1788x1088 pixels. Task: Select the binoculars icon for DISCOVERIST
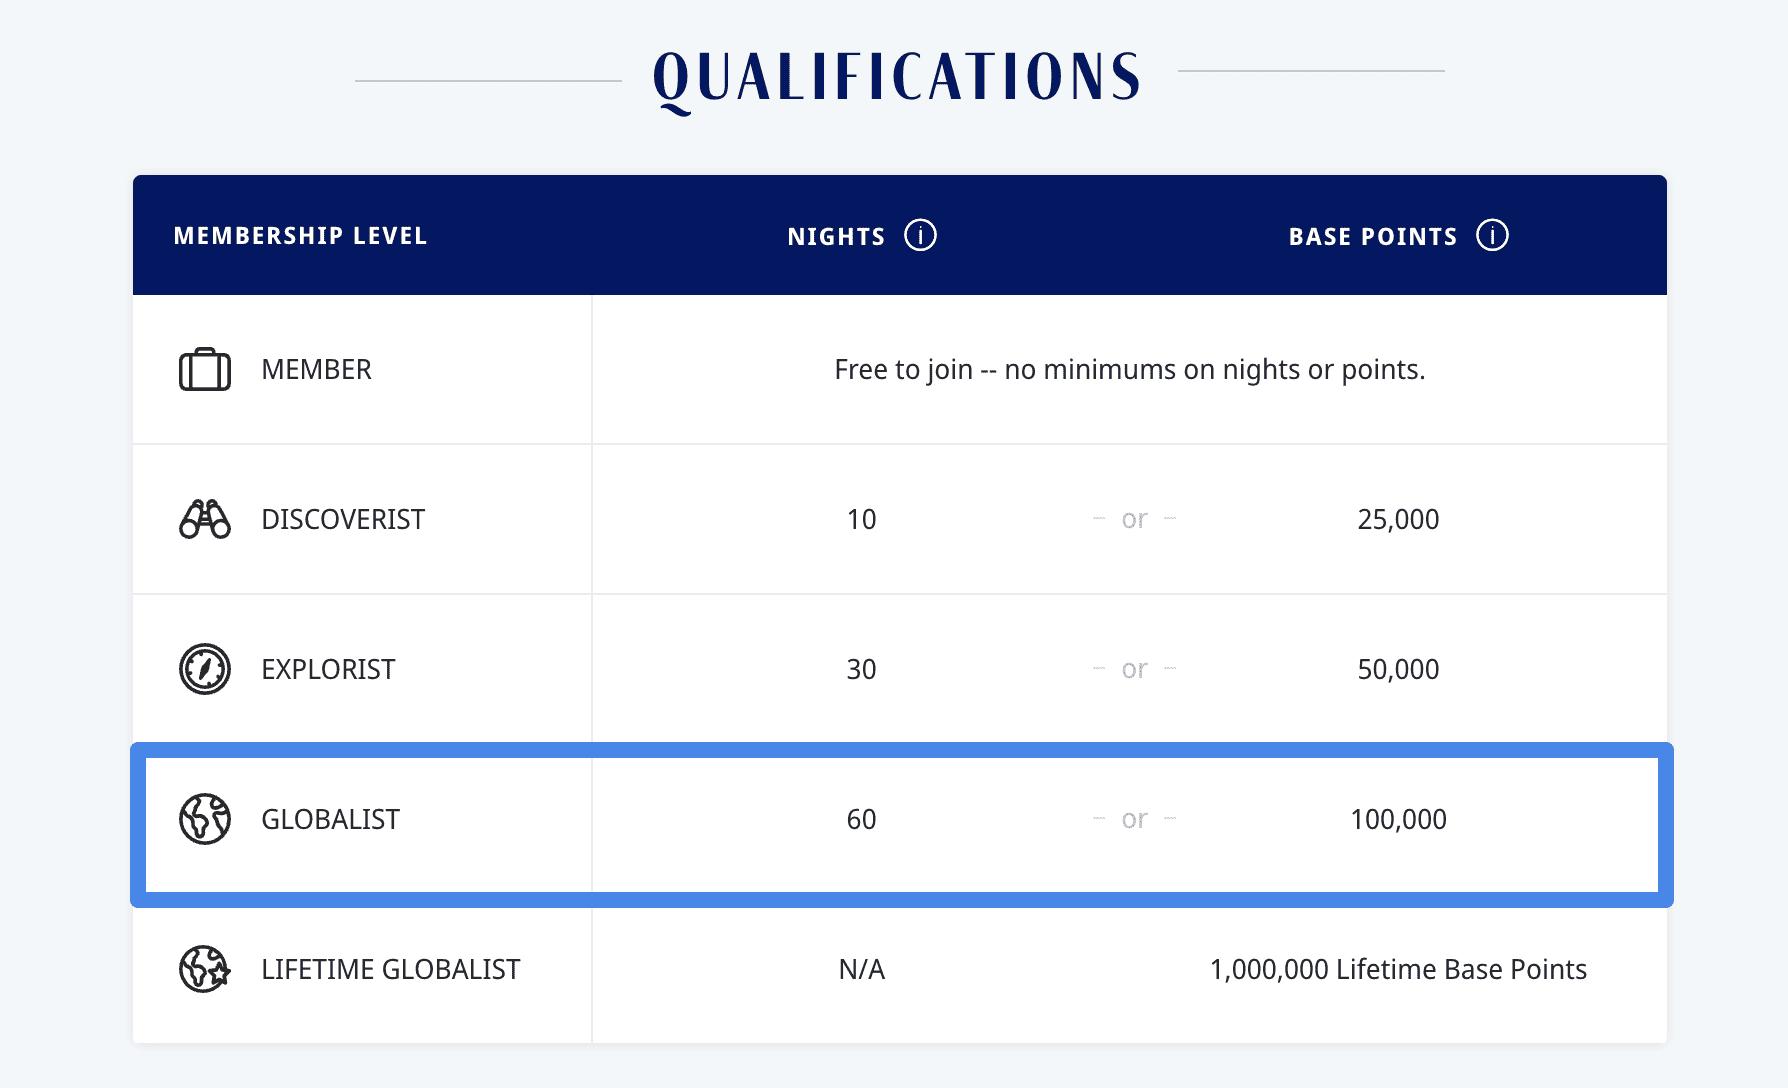click(203, 519)
